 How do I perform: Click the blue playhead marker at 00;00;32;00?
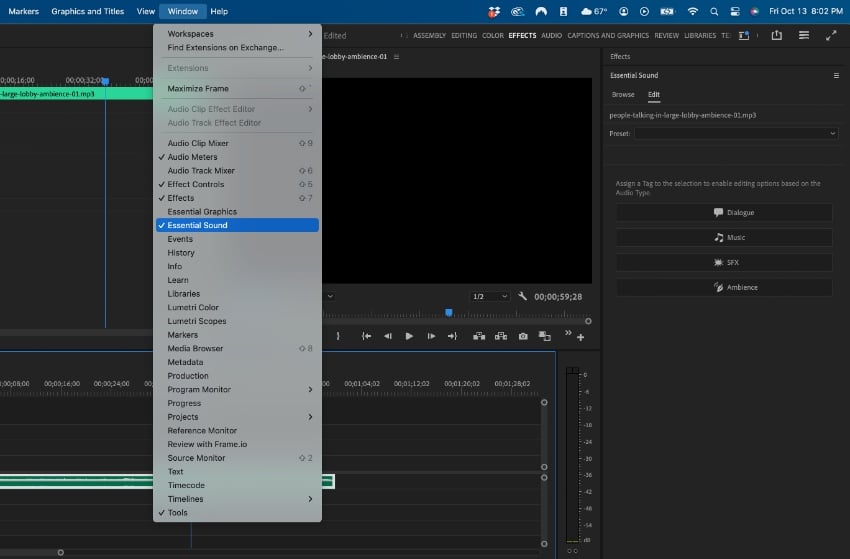coord(105,81)
